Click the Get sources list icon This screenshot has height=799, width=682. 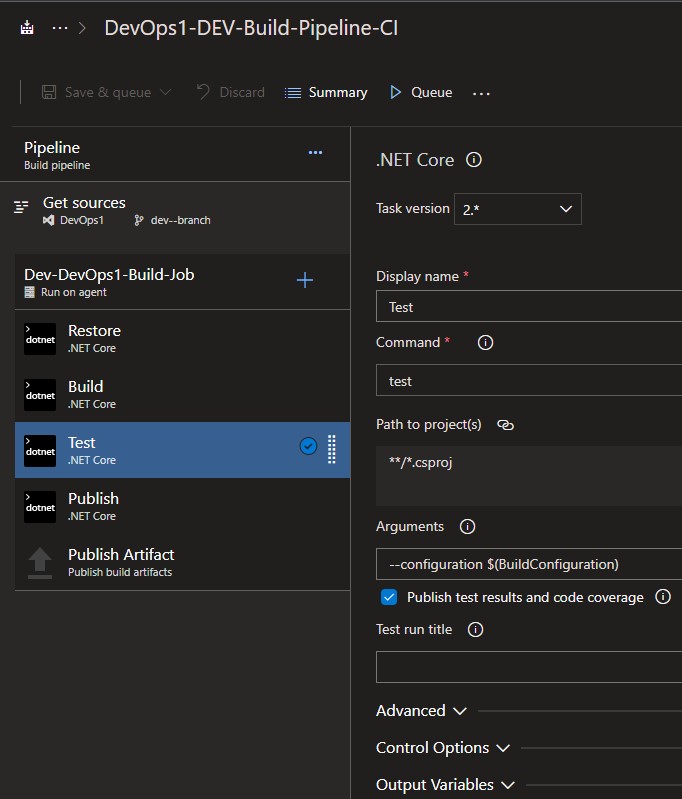[21, 207]
